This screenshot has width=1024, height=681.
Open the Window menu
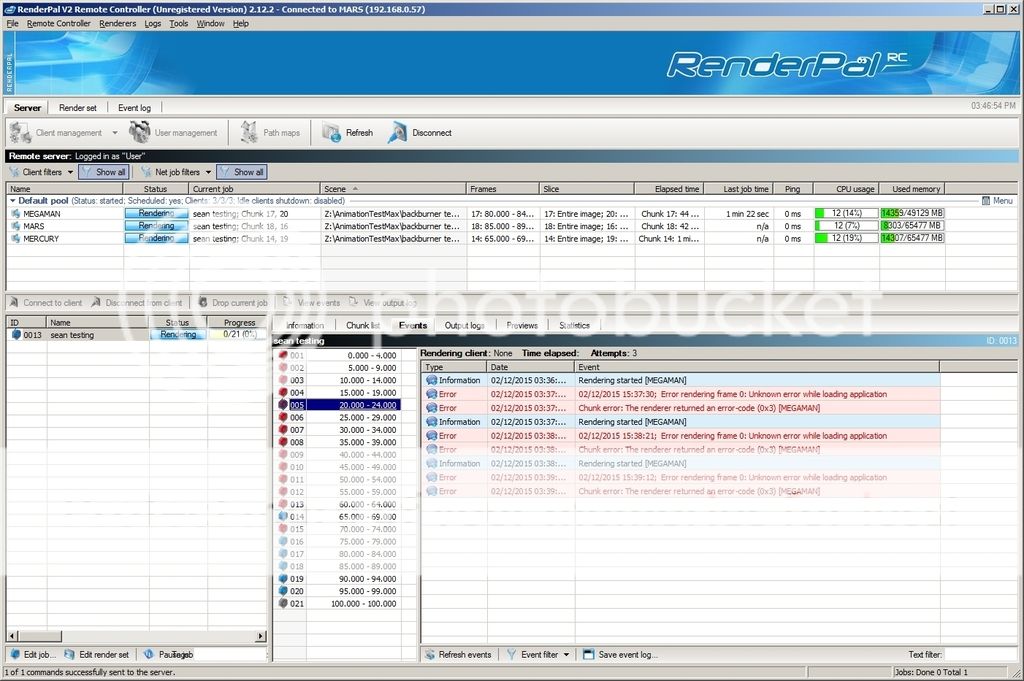coord(210,24)
